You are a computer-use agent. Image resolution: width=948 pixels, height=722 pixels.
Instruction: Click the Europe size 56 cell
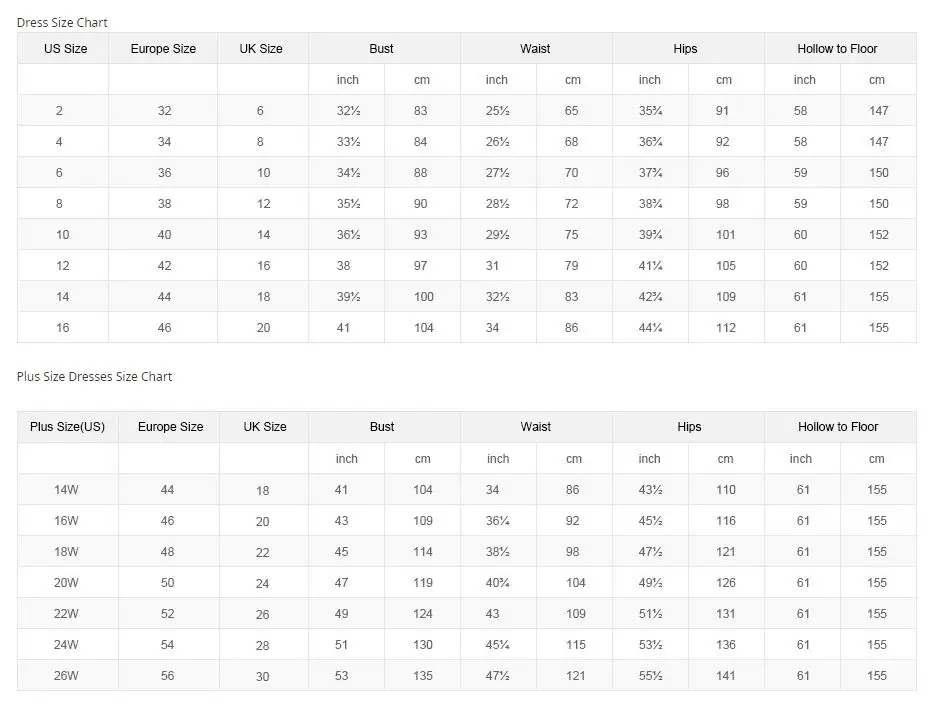click(167, 676)
